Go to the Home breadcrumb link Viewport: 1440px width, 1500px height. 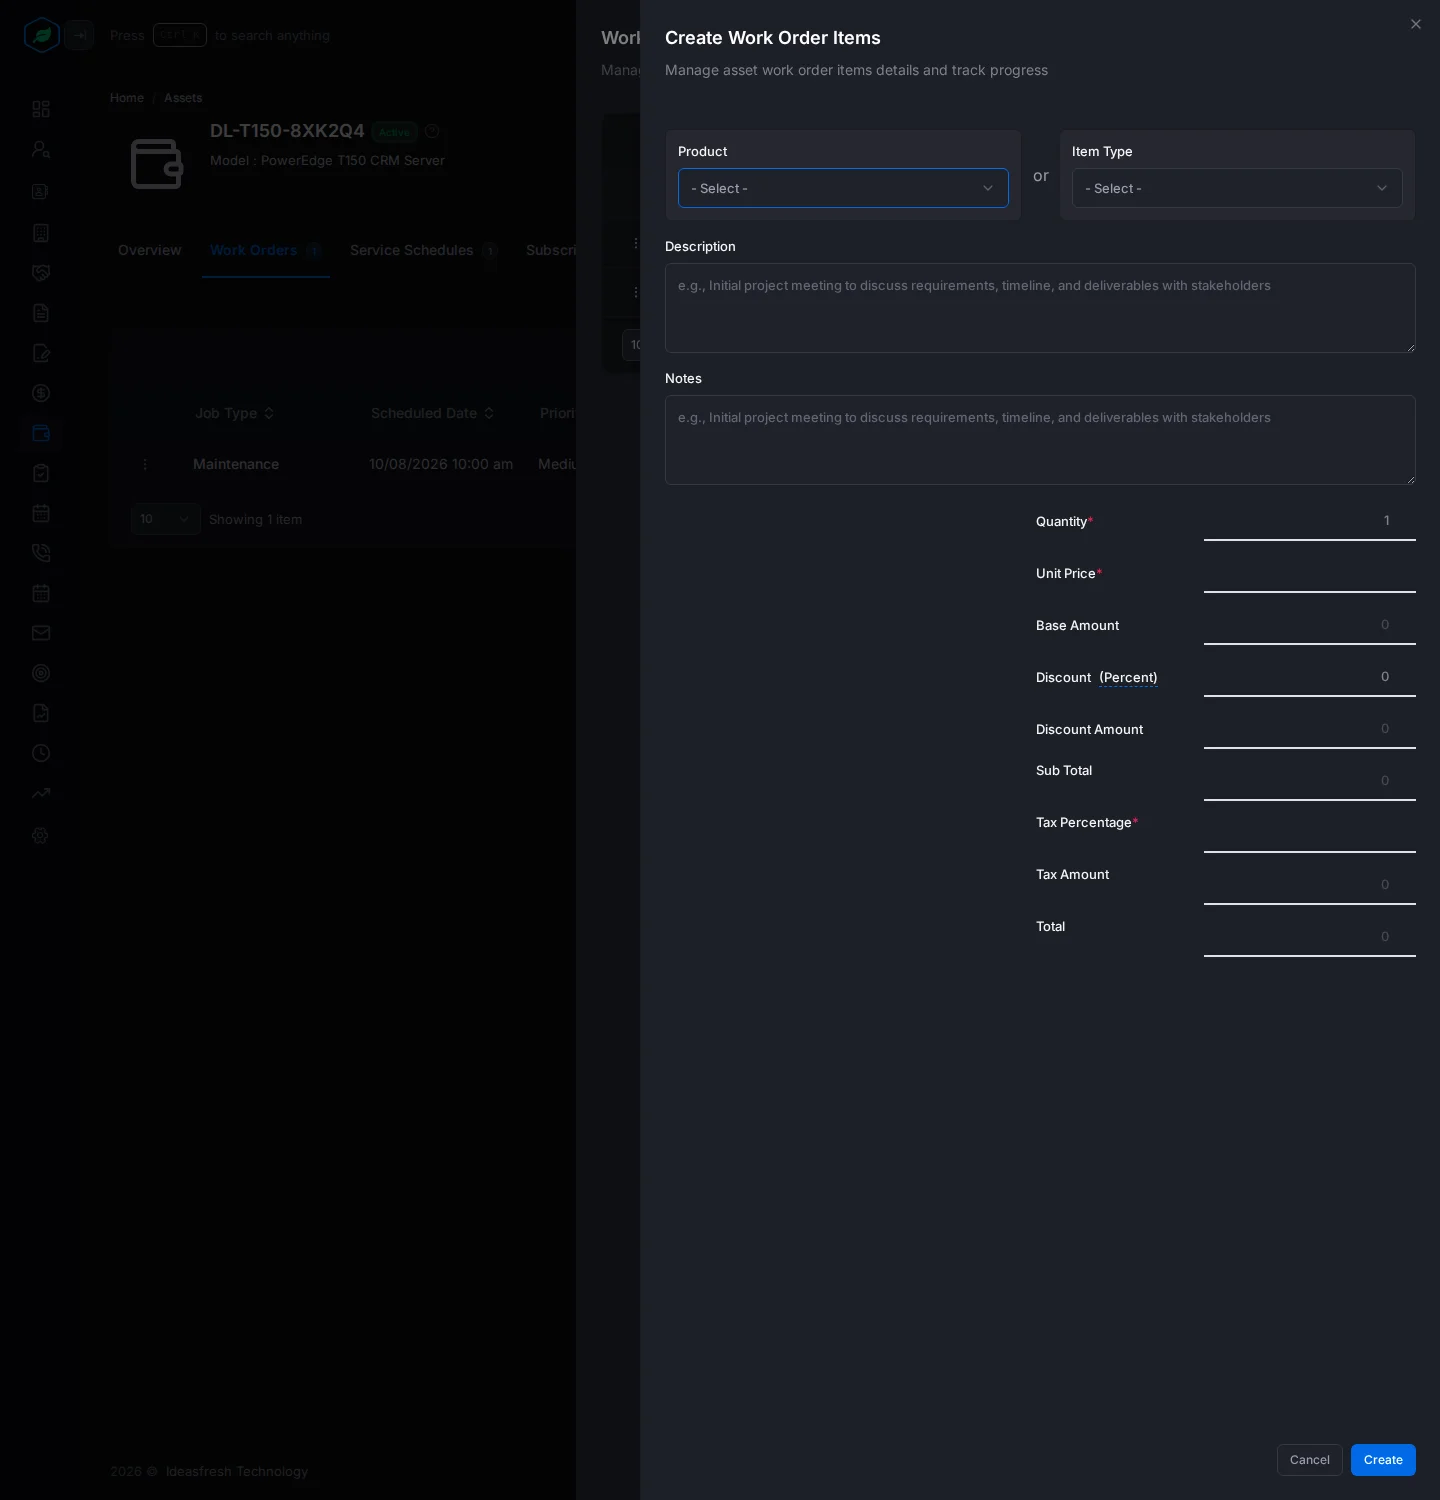click(127, 98)
